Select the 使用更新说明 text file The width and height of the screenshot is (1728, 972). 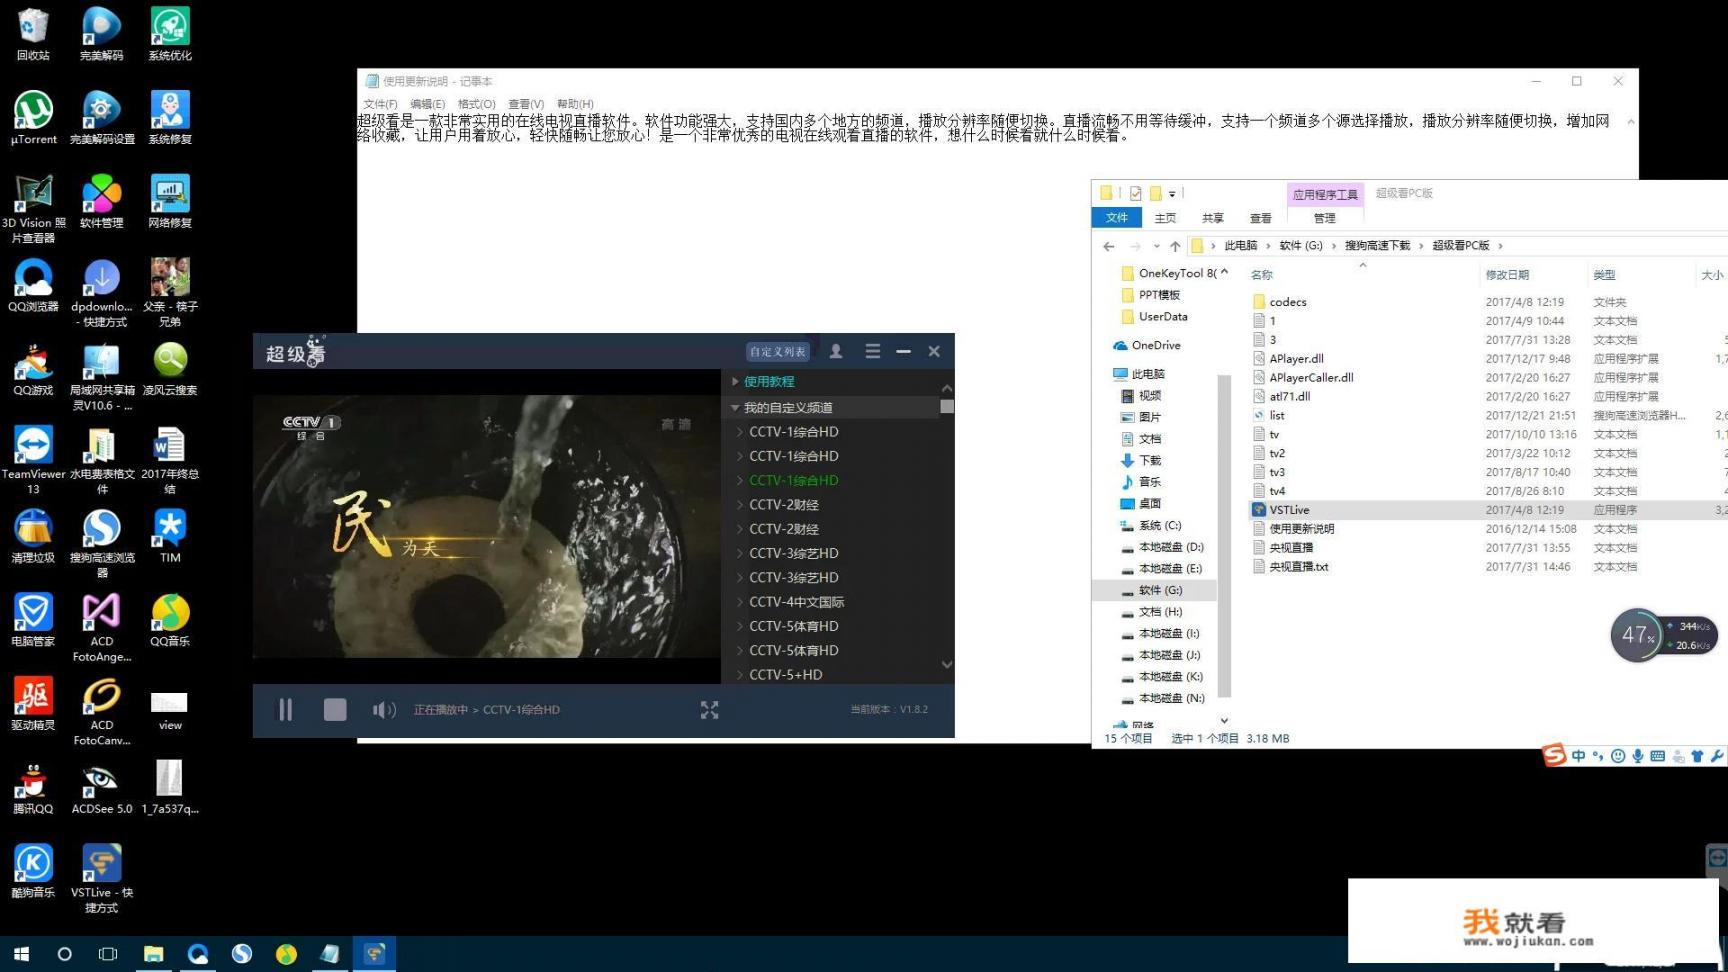(1301, 529)
